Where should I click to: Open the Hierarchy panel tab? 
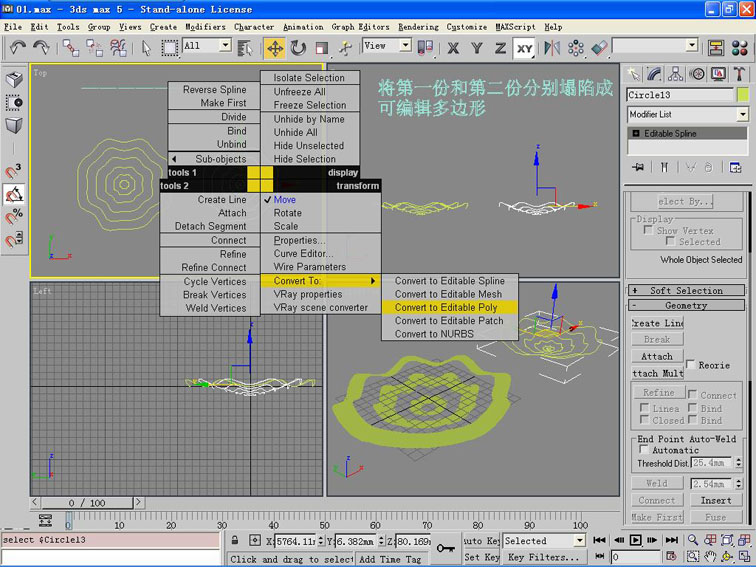675,74
